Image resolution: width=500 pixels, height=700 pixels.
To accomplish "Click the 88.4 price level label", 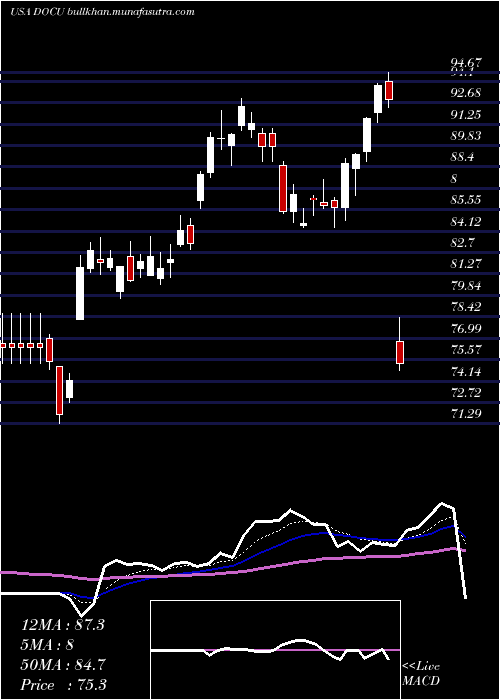I will 463,157.
